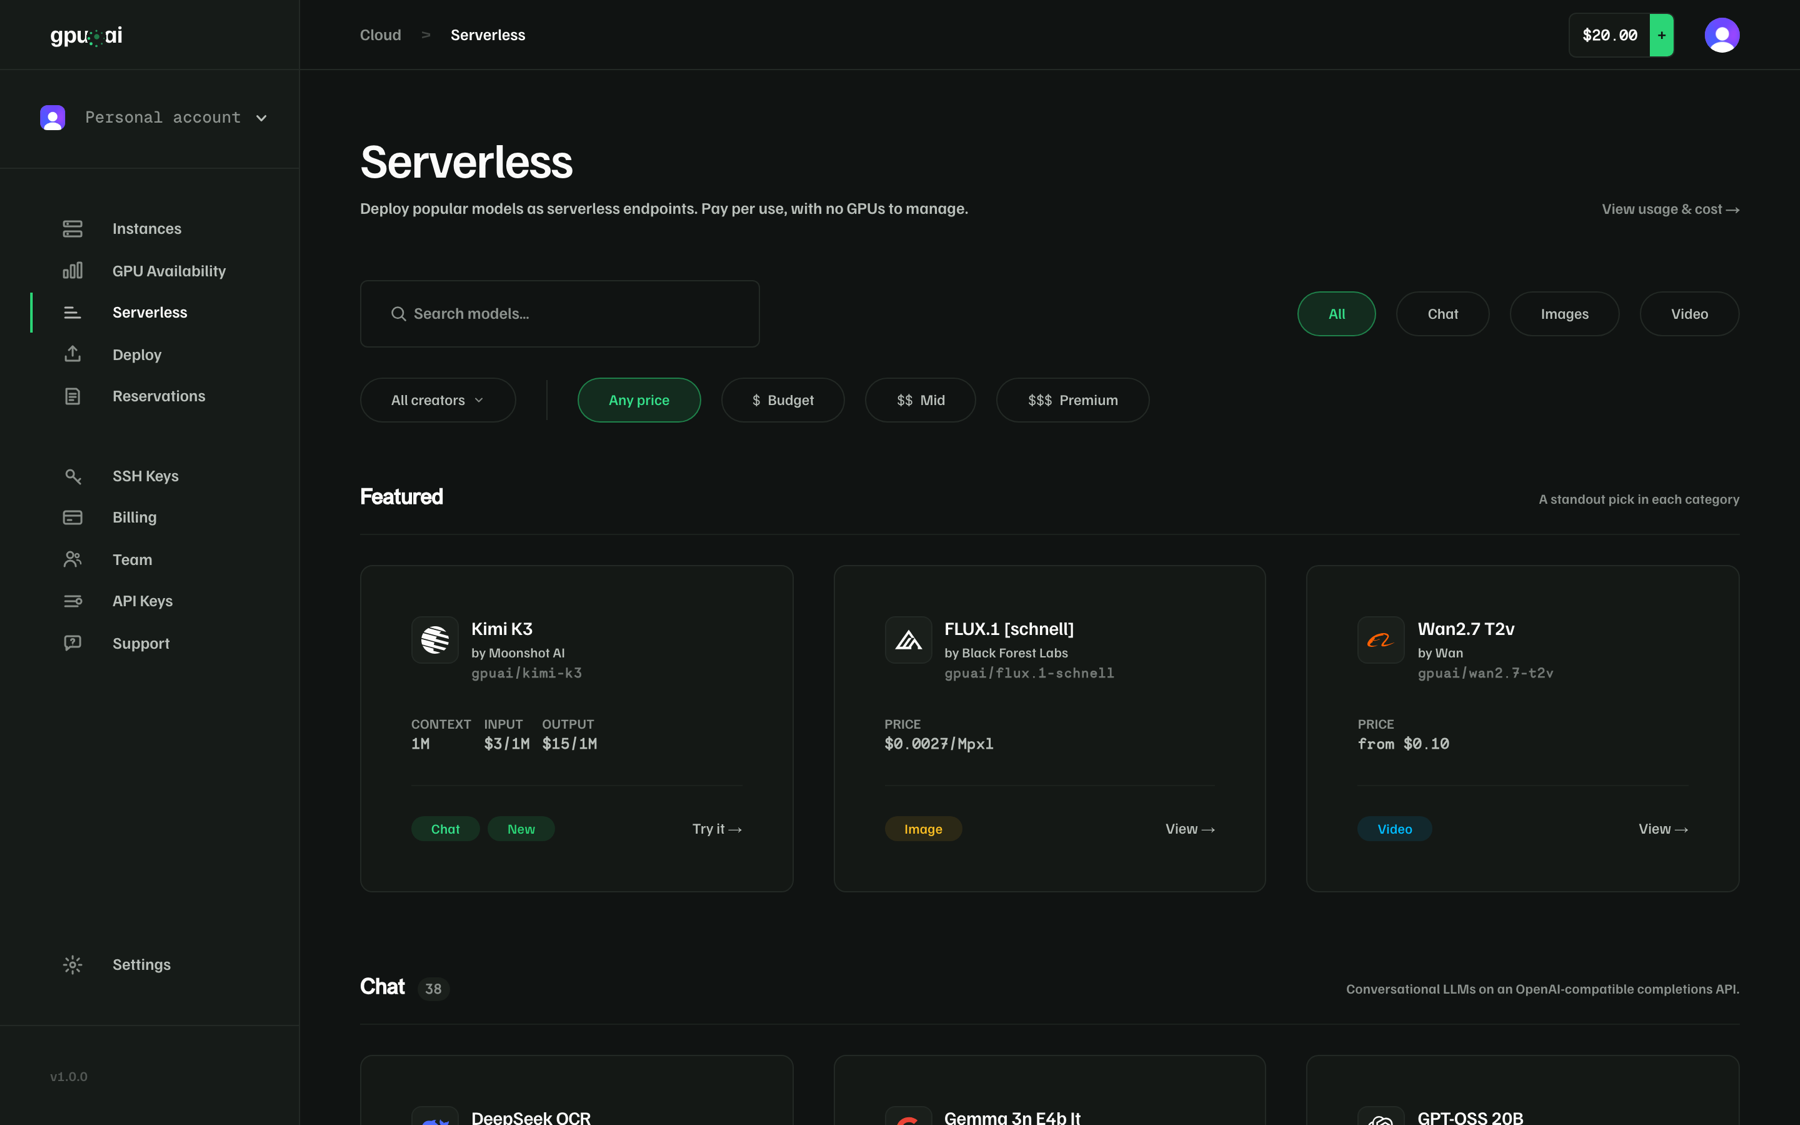Viewport: 1800px width, 1125px height.
Task: Open Settings from sidebar
Action: coord(142,965)
